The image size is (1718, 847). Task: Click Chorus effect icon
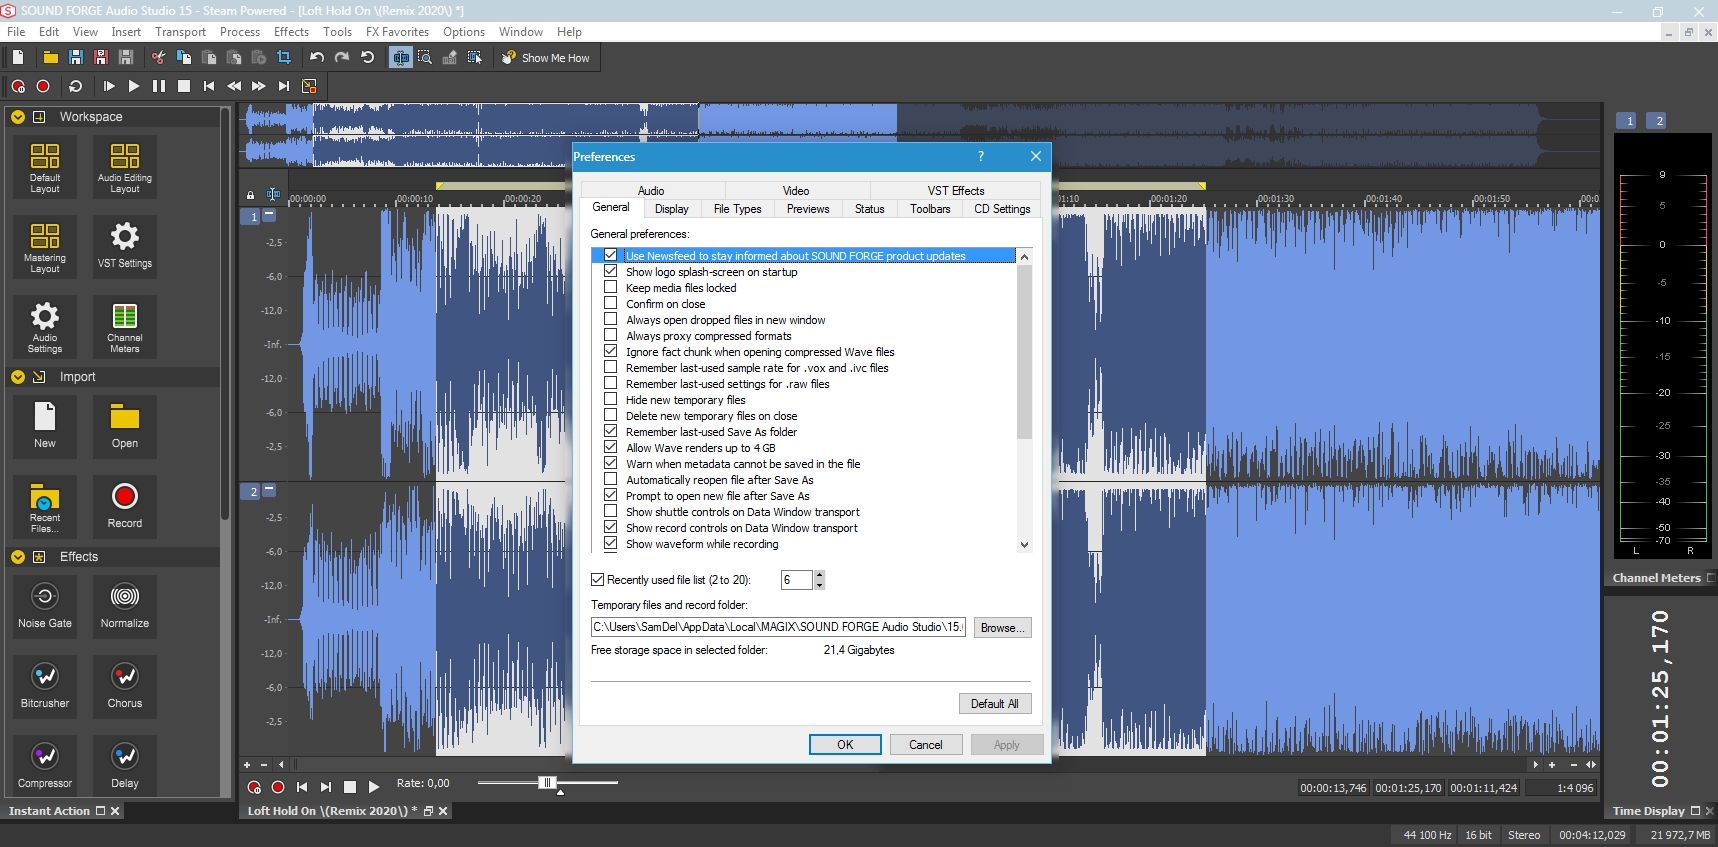pyautogui.click(x=125, y=686)
